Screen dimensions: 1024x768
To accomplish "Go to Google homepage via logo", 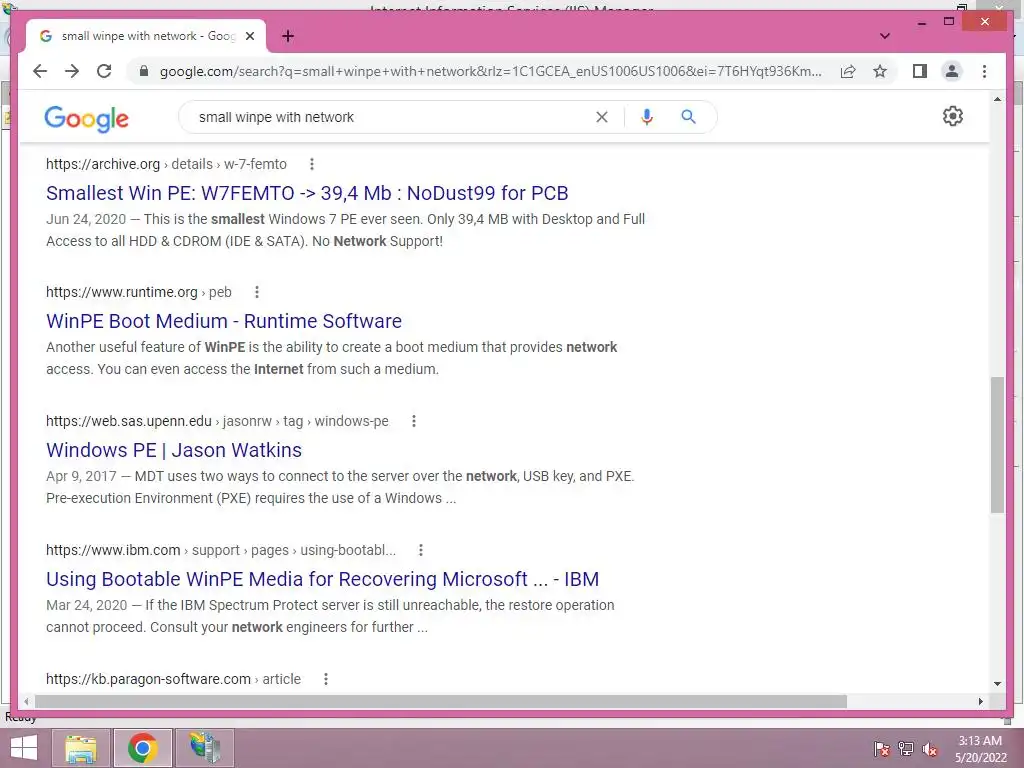I will pyautogui.click(x=86, y=118).
